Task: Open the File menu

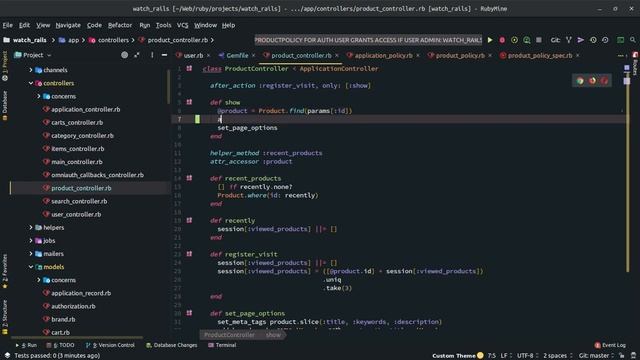Action: point(8,25)
